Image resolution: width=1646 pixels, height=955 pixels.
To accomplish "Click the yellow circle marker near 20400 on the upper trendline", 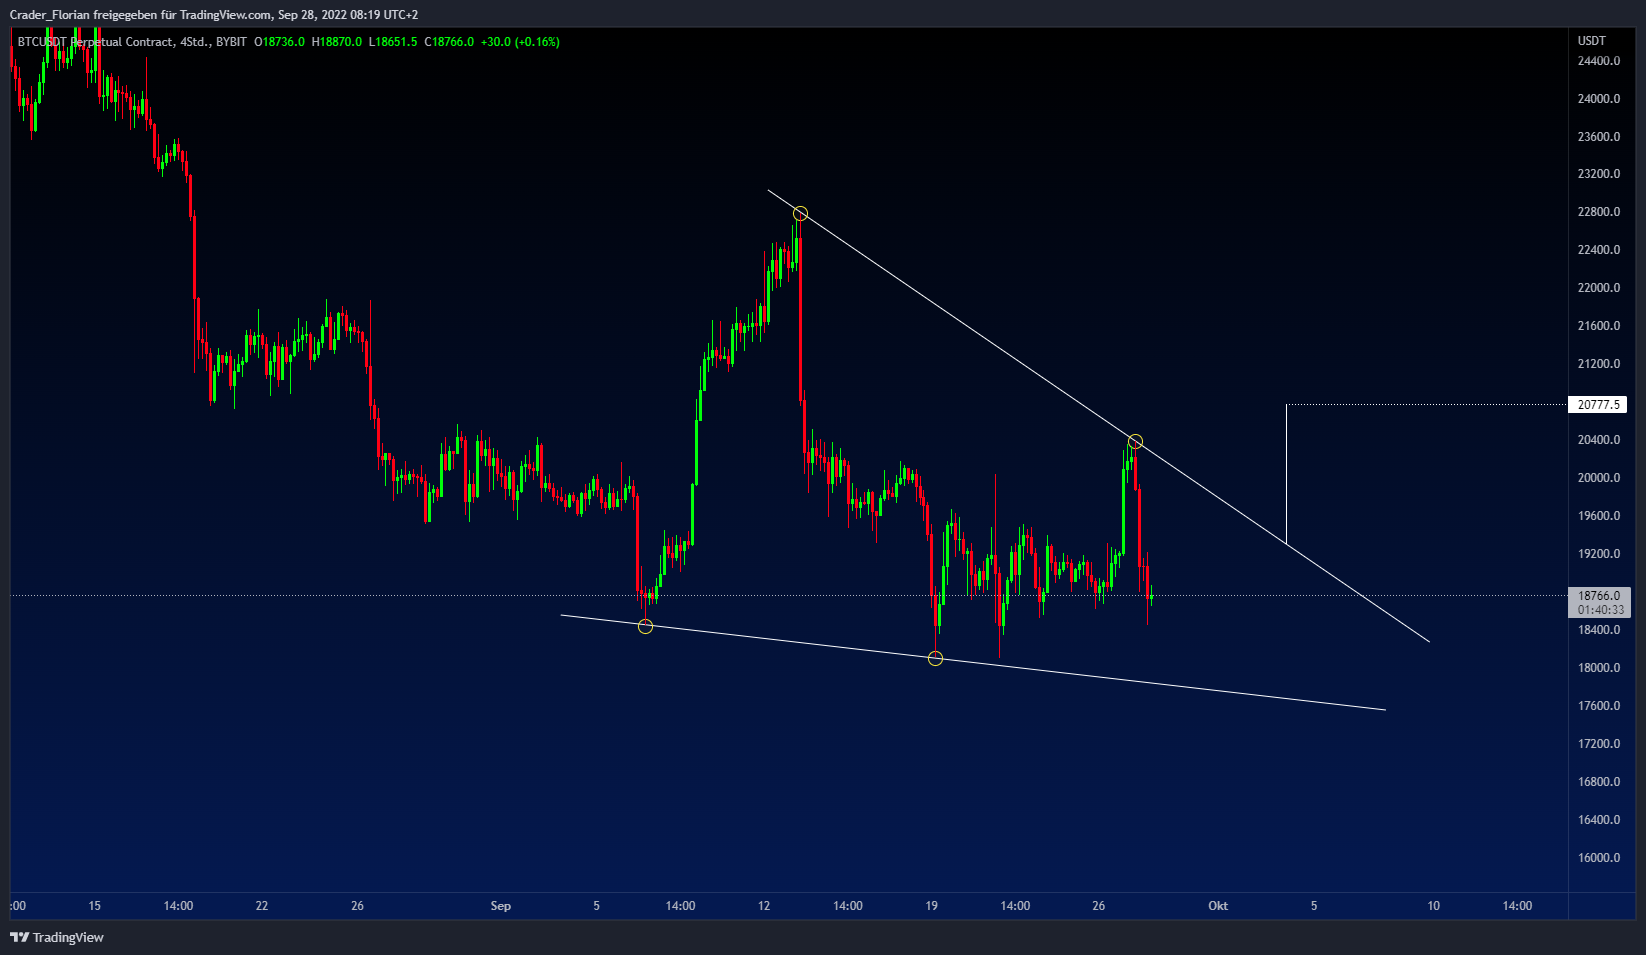I will click(1135, 442).
